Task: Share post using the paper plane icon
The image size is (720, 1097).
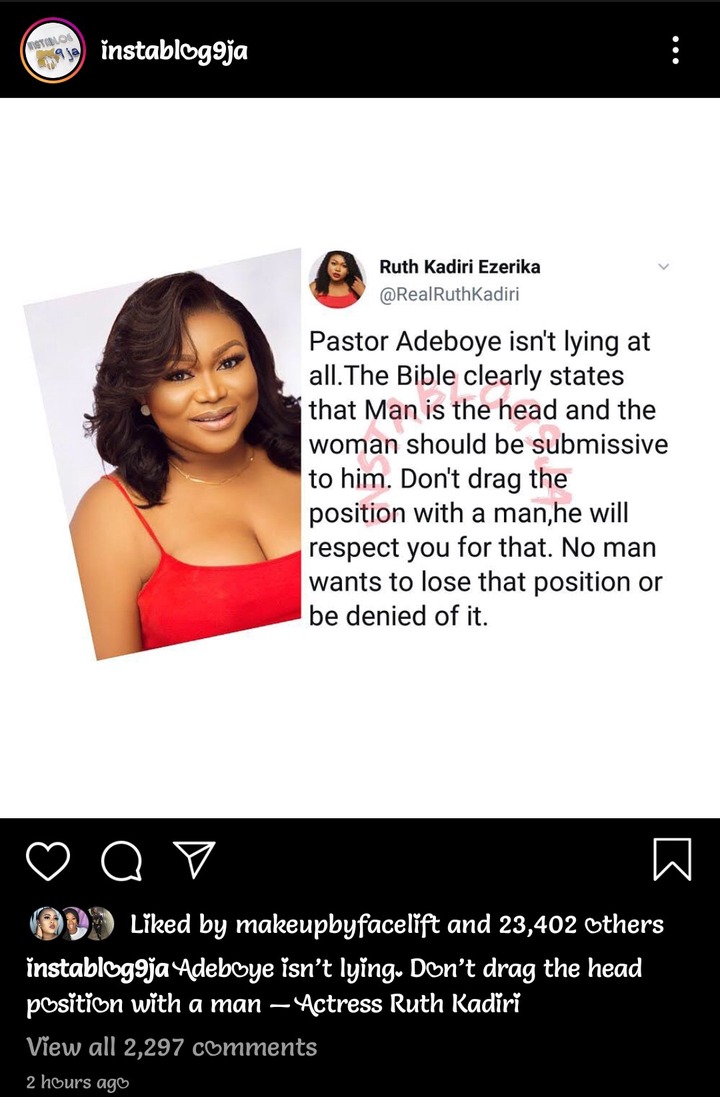Action: (x=193, y=858)
